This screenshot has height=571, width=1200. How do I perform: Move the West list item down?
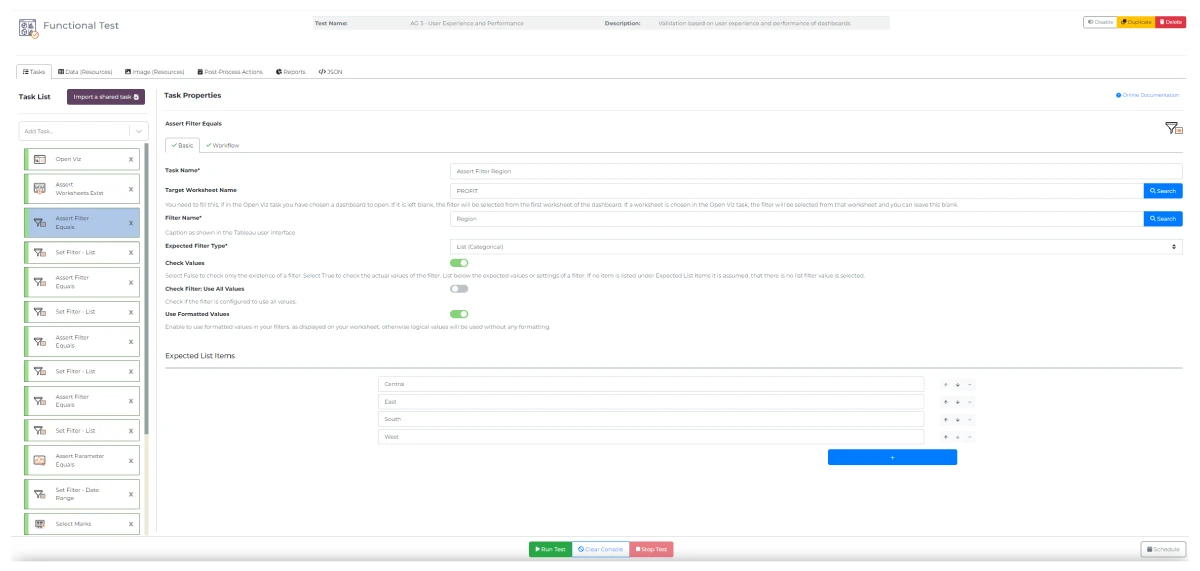click(957, 437)
